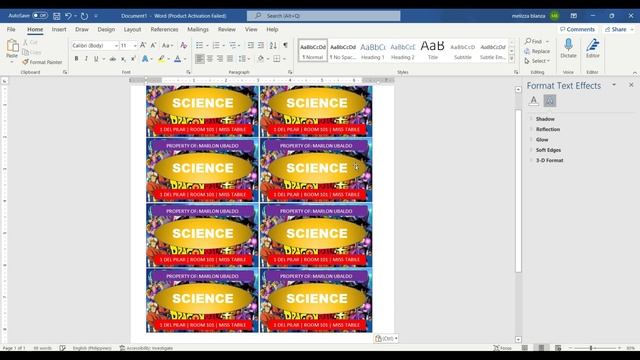The width and height of the screenshot is (640, 360).
Task: Sort the selected text
Action: click(x=273, y=45)
